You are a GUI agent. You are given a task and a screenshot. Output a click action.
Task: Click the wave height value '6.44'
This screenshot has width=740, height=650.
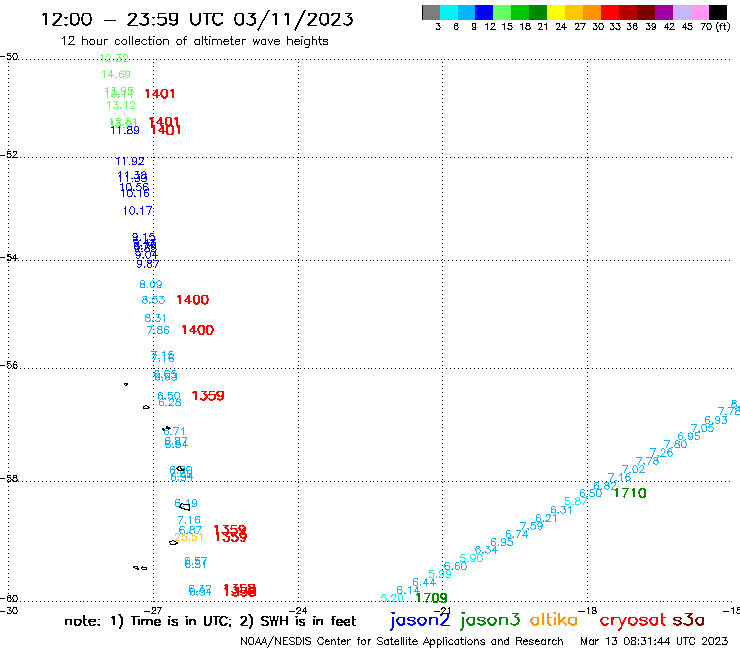click(424, 582)
